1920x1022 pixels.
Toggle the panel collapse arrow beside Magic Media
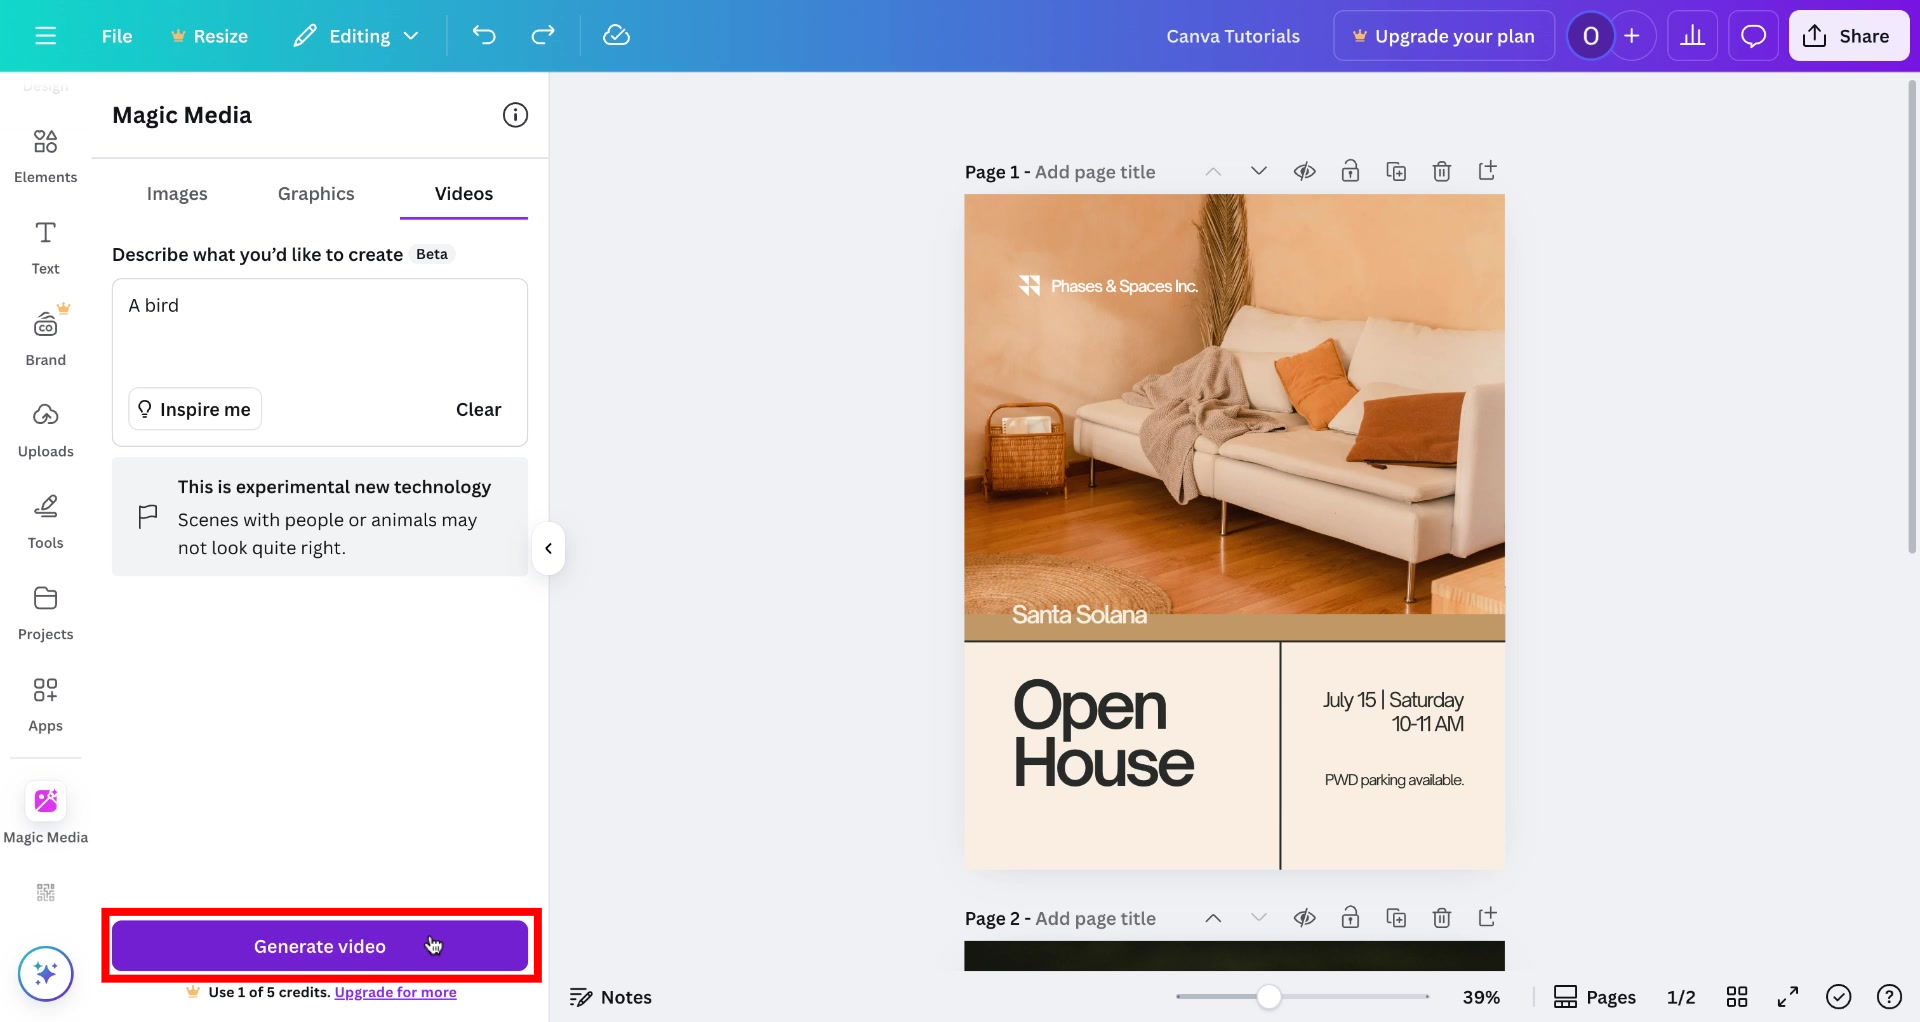pos(548,548)
